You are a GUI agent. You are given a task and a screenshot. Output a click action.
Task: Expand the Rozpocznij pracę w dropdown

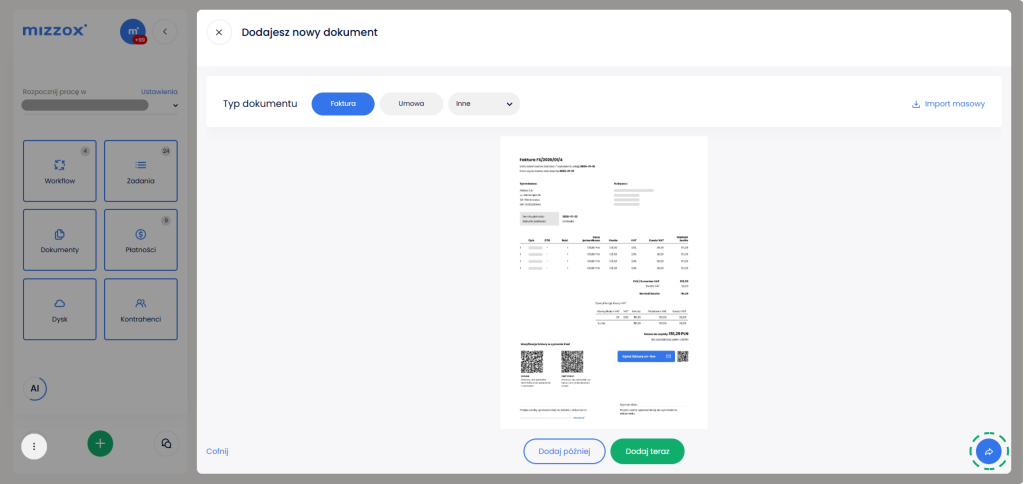click(99, 104)
